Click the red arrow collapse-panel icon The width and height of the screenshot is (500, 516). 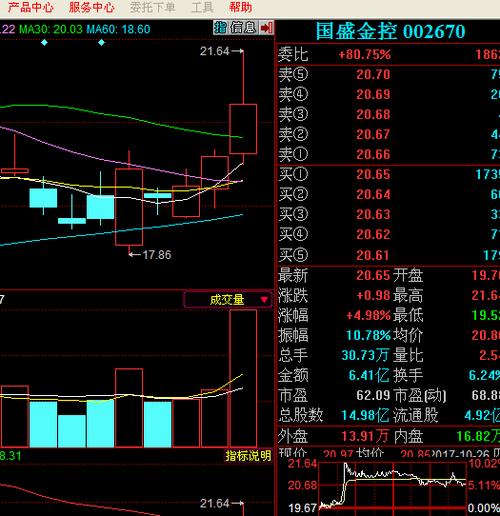click(266, 28)
